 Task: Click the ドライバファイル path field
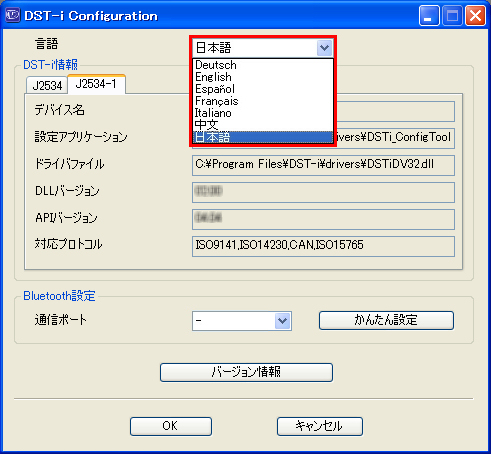pos(323,165)
